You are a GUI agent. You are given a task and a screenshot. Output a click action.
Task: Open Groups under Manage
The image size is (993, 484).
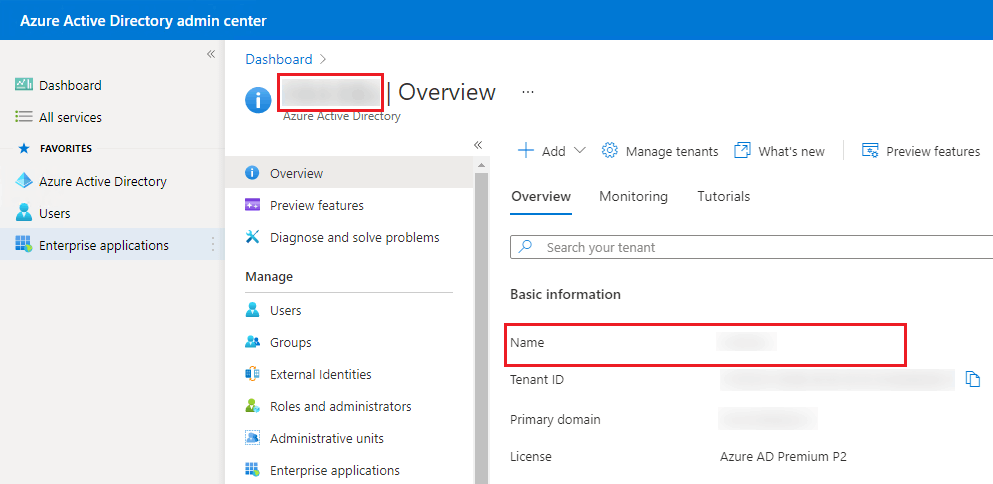click(x=291, y=343)
